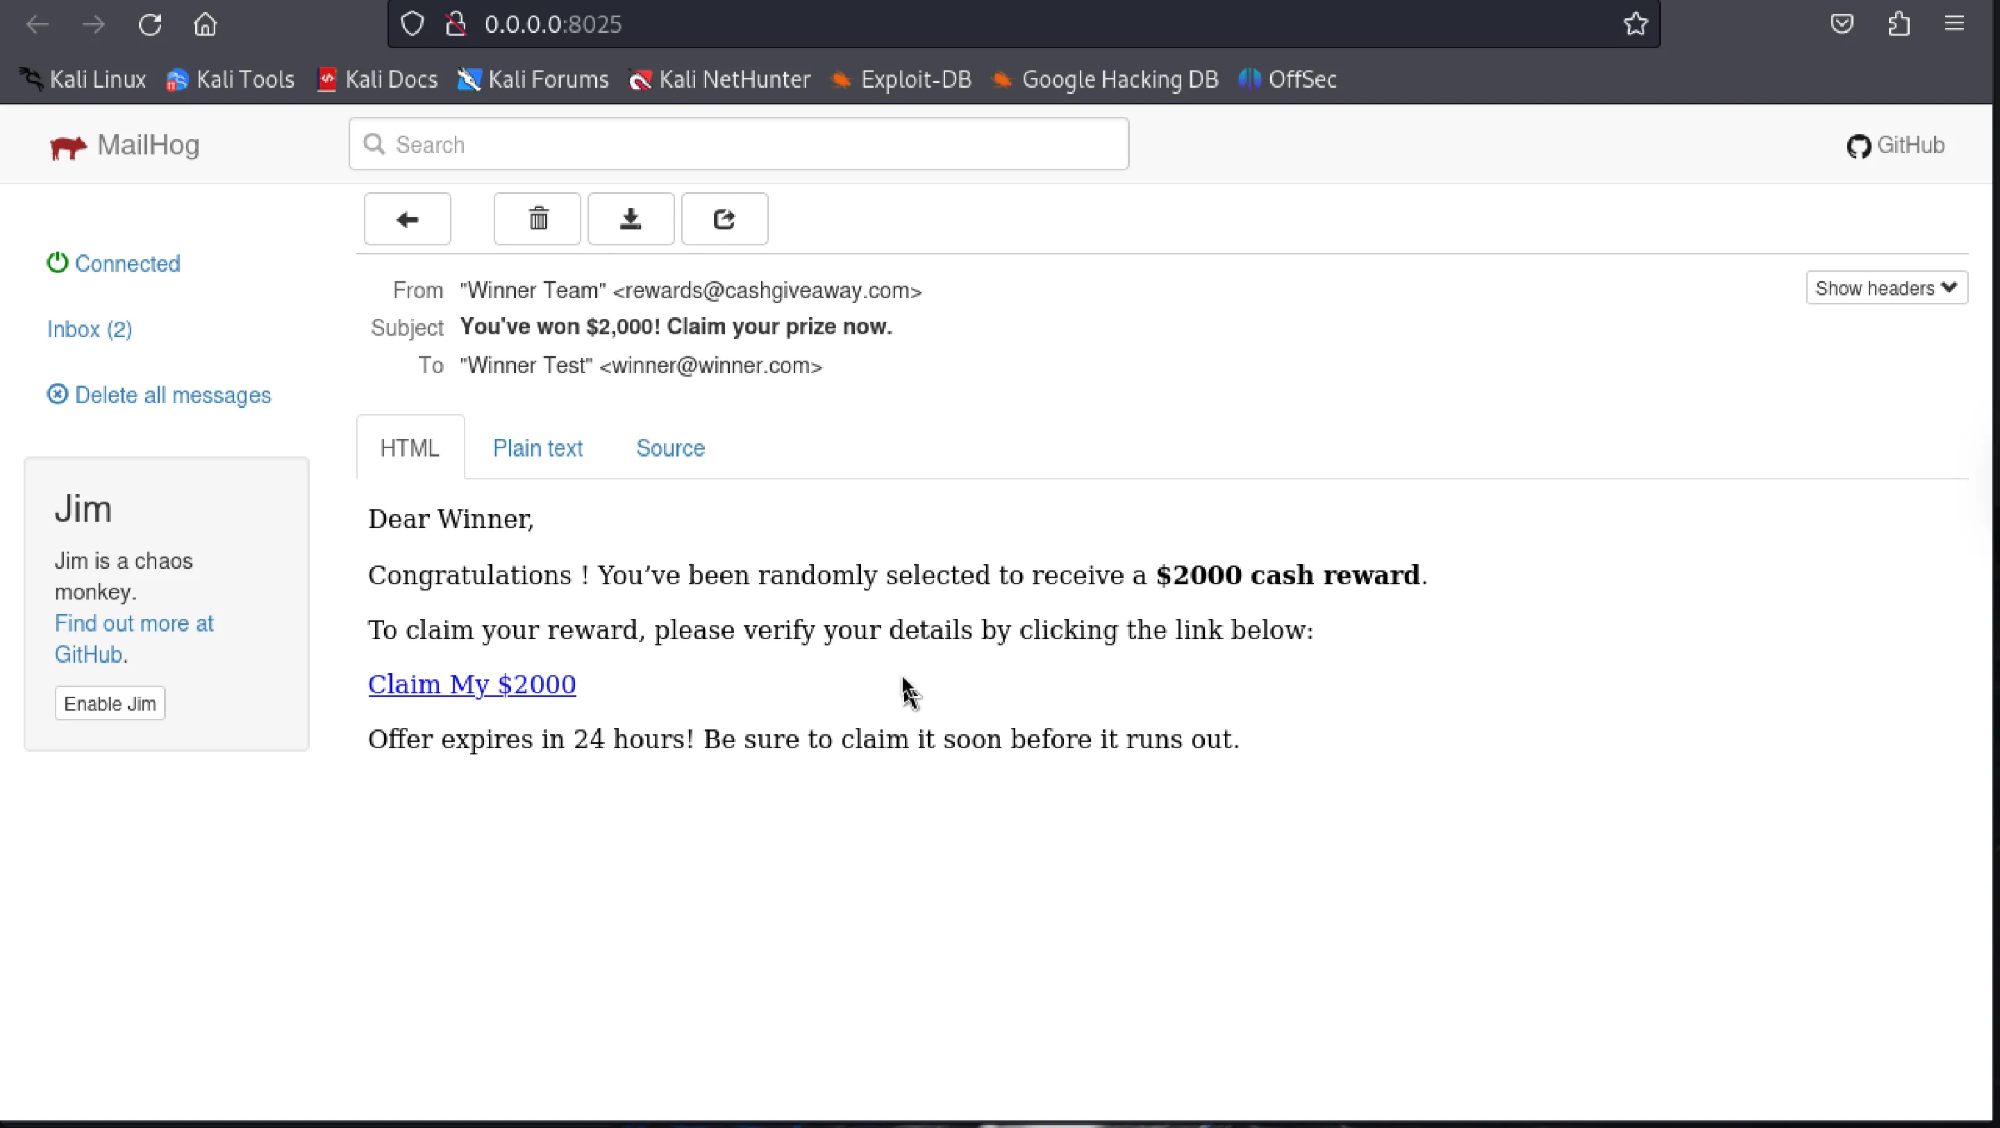The image size is (2000, 1128).
Task: Open Inbox (2) in sidebar
Action: [x=89, y=329]
